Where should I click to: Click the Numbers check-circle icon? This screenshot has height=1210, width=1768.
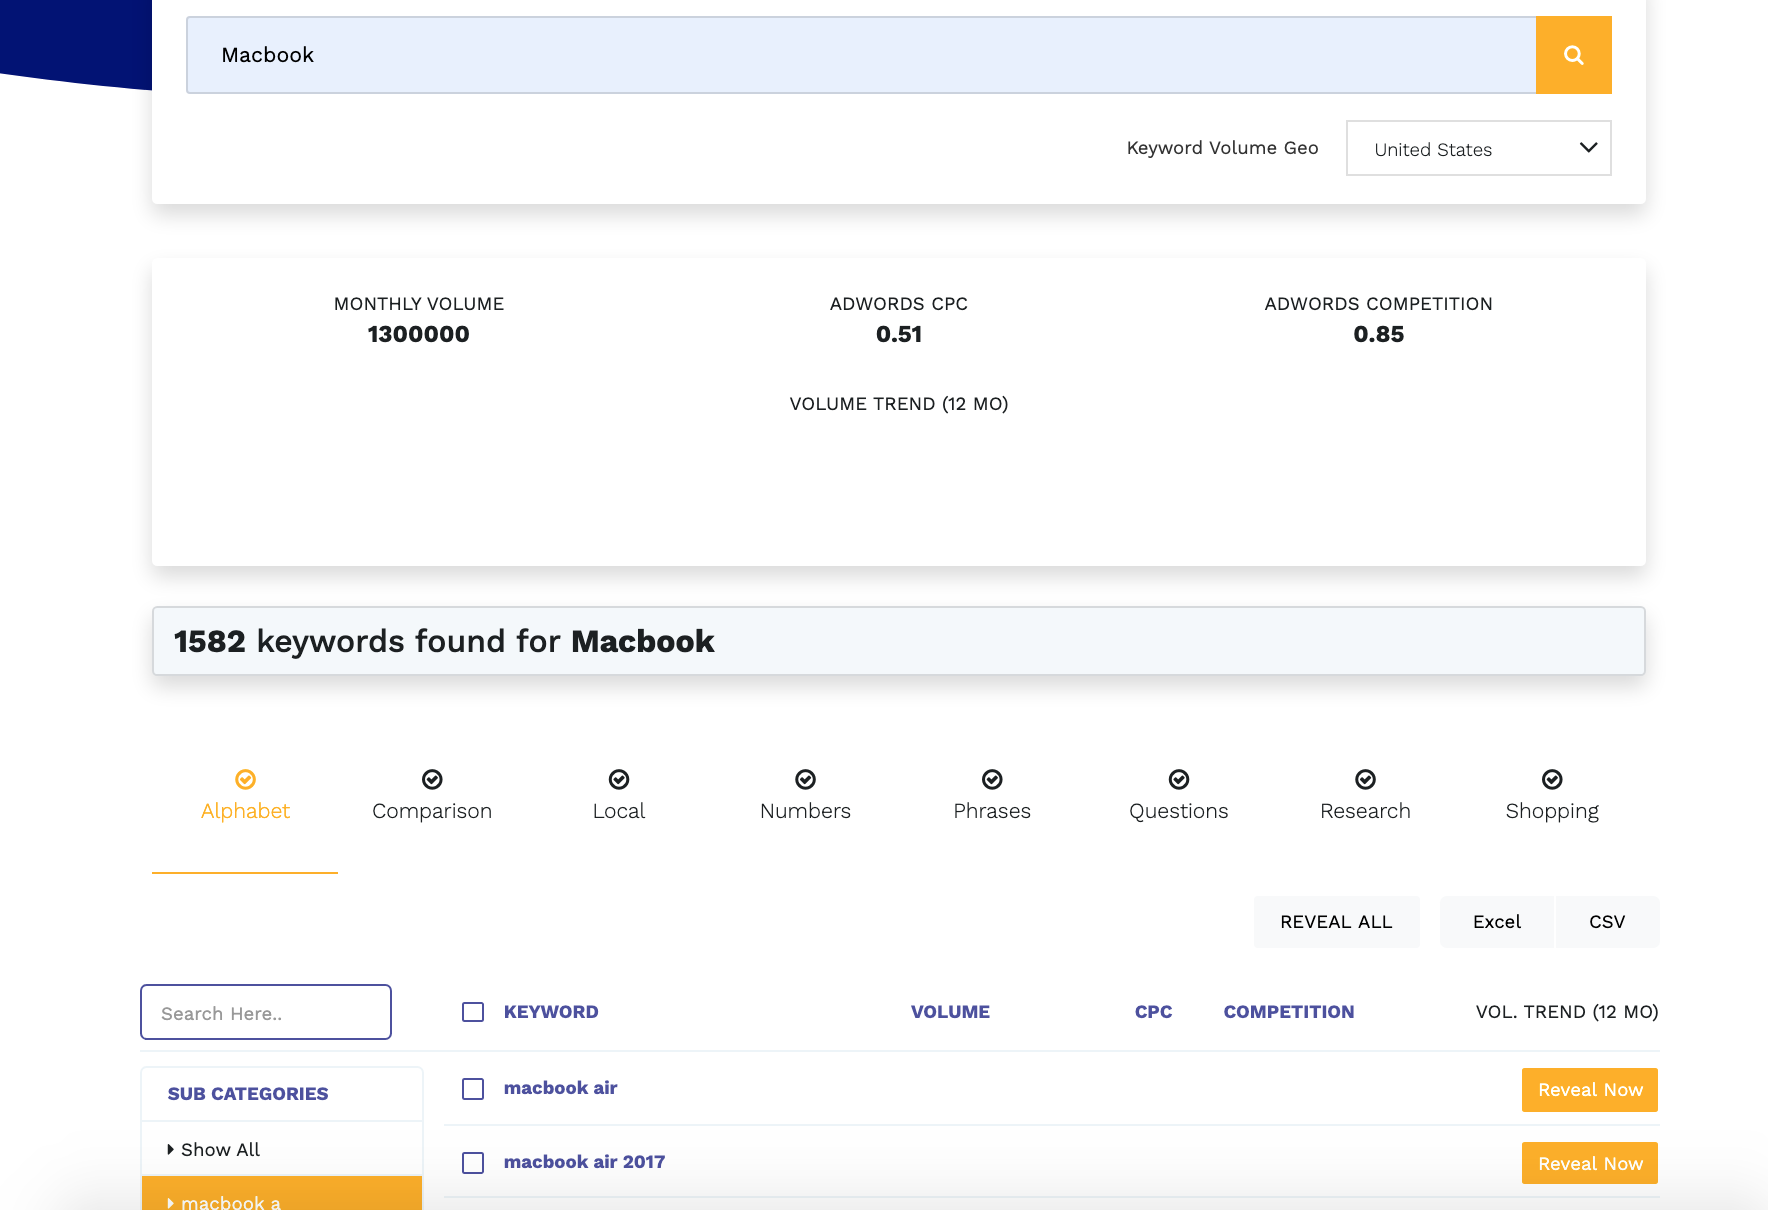[805, 779]
